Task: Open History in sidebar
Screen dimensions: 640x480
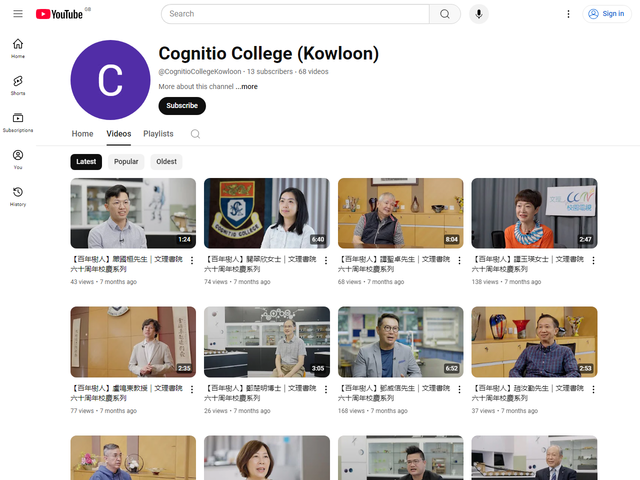Action: [18, 196]
